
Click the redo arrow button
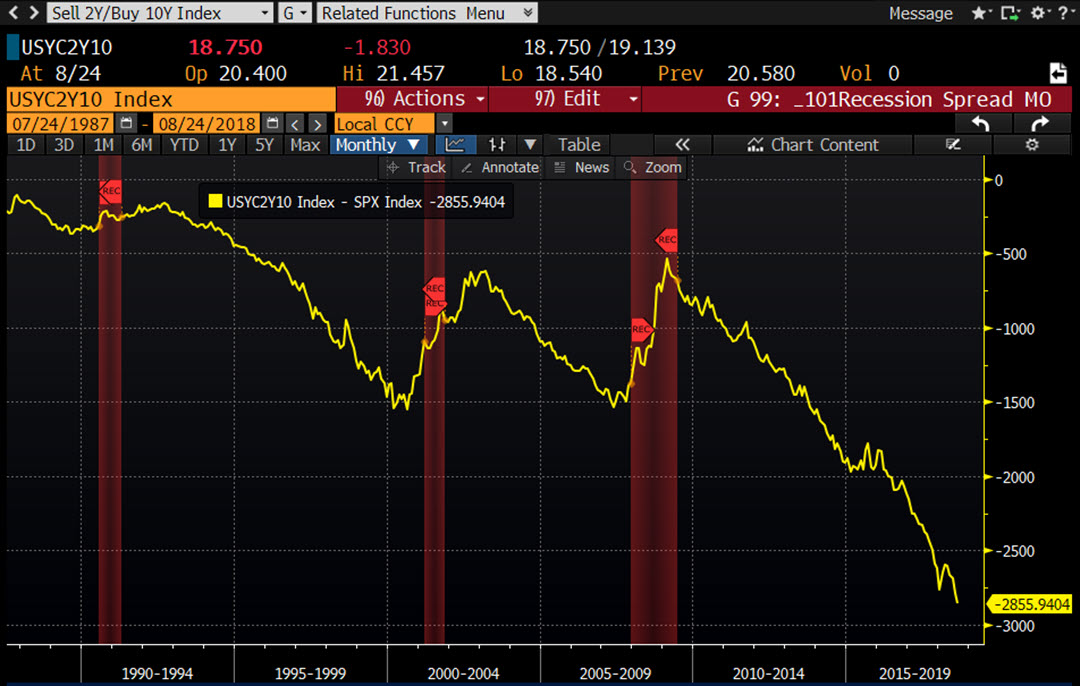click(1040, 124)
